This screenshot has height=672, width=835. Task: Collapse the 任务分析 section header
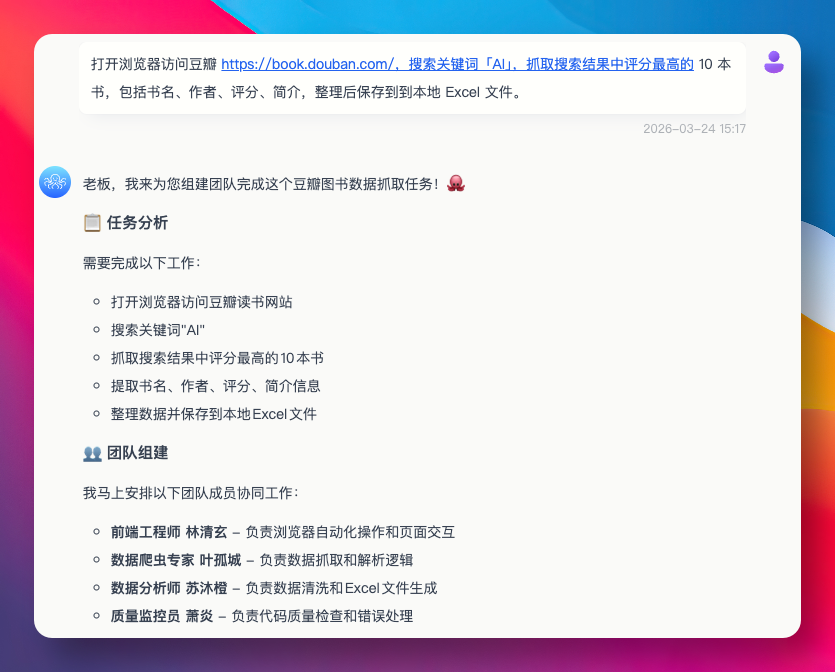click(x=135, y=222)
